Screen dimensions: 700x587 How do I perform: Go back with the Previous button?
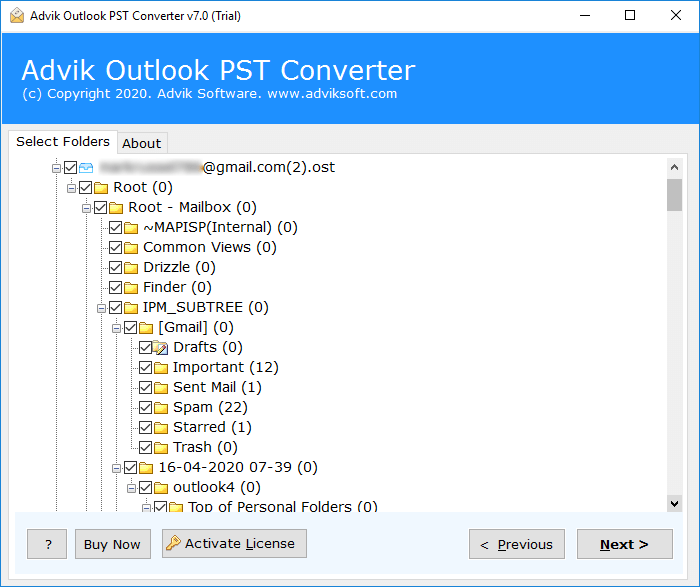(517, 544)
